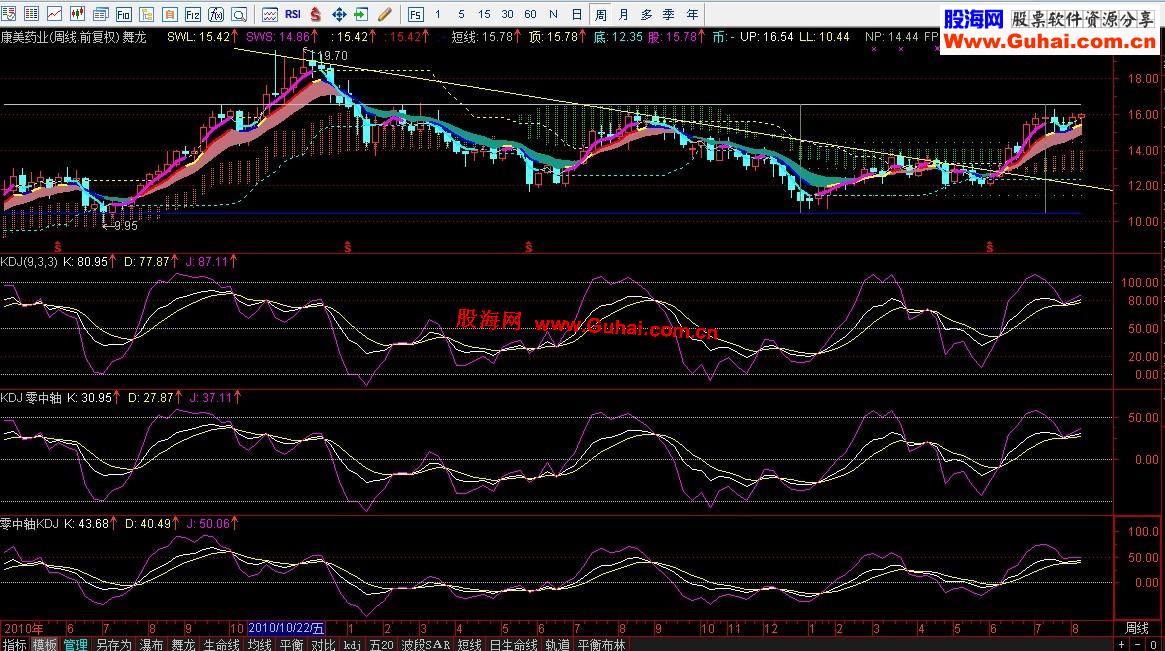Click the KDJ零中轴 indicator title
This screenshot has width=1165, height=651.
click(x=30, y=398)
